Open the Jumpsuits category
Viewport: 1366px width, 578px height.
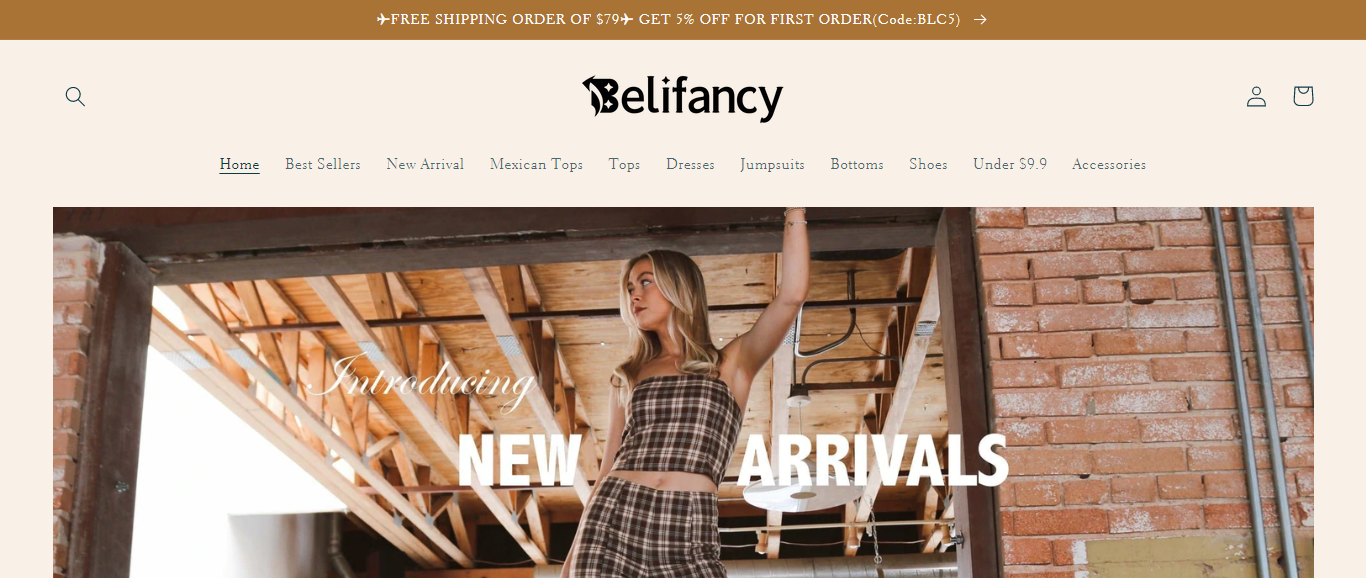pos(772,164)
